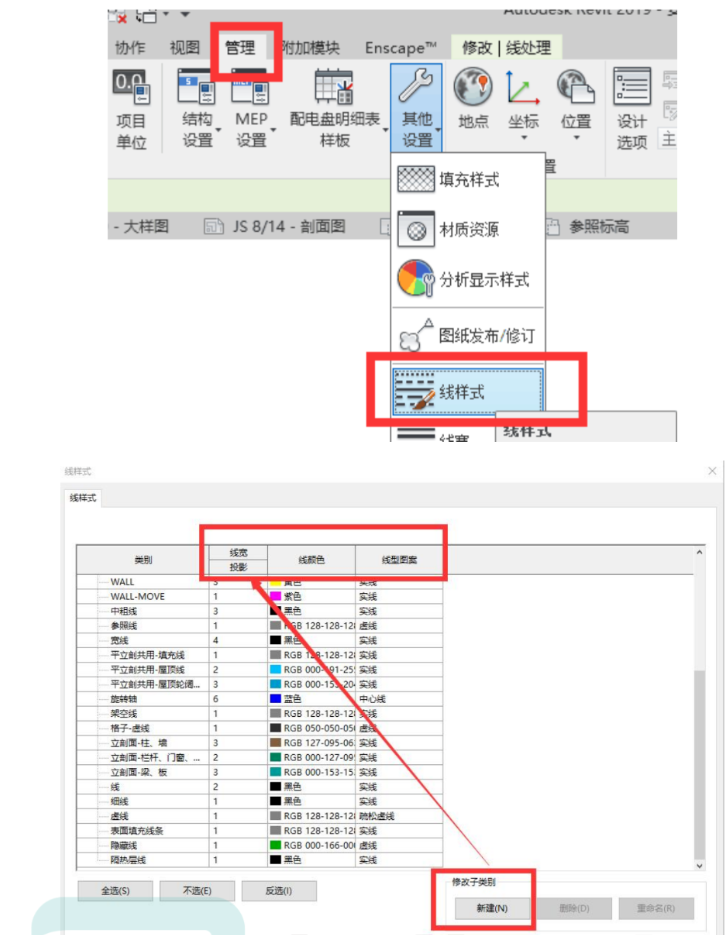Screen dimensions: 727x935
Task: Switch to the 视图 ribbon tab
Action: coord(185,47)
